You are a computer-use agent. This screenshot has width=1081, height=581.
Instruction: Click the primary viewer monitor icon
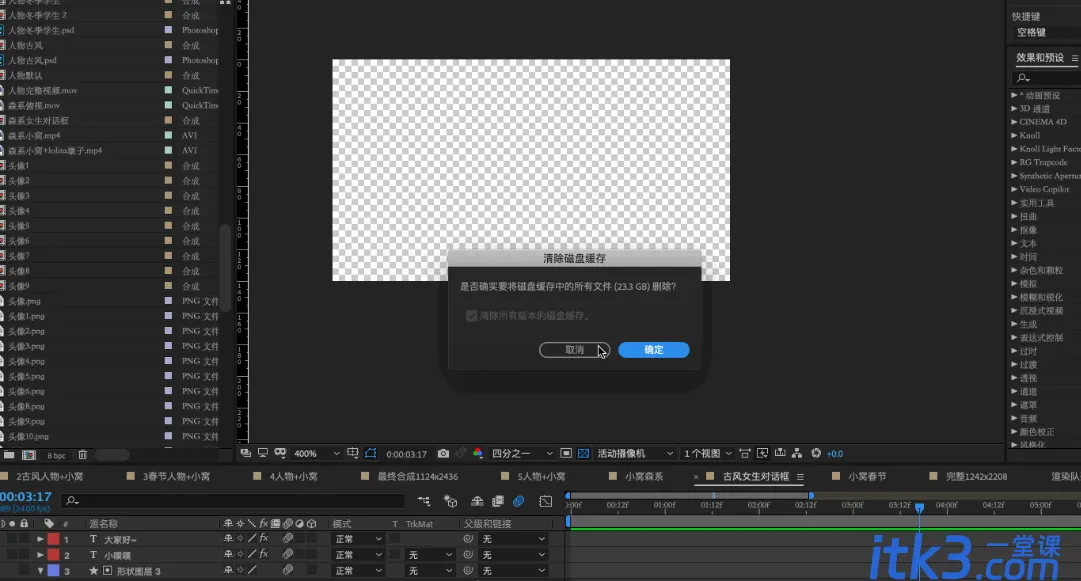[263, 453]
